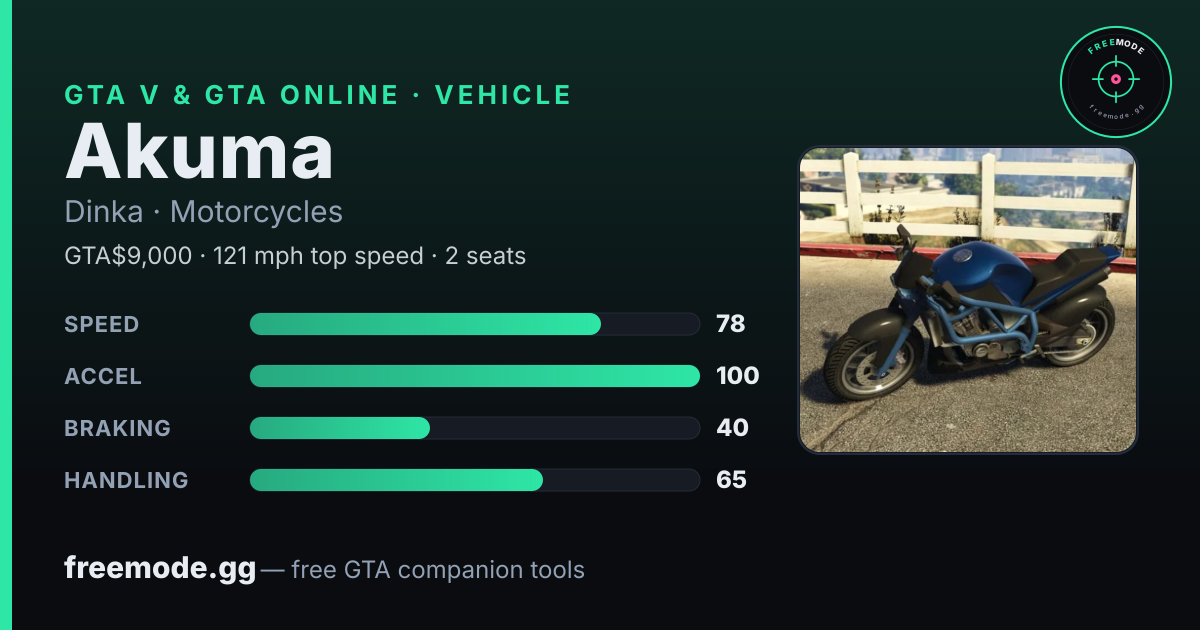Click the speed value 78
The width and height of the screenshot is (1200, 630).
(x=731, y=324)
